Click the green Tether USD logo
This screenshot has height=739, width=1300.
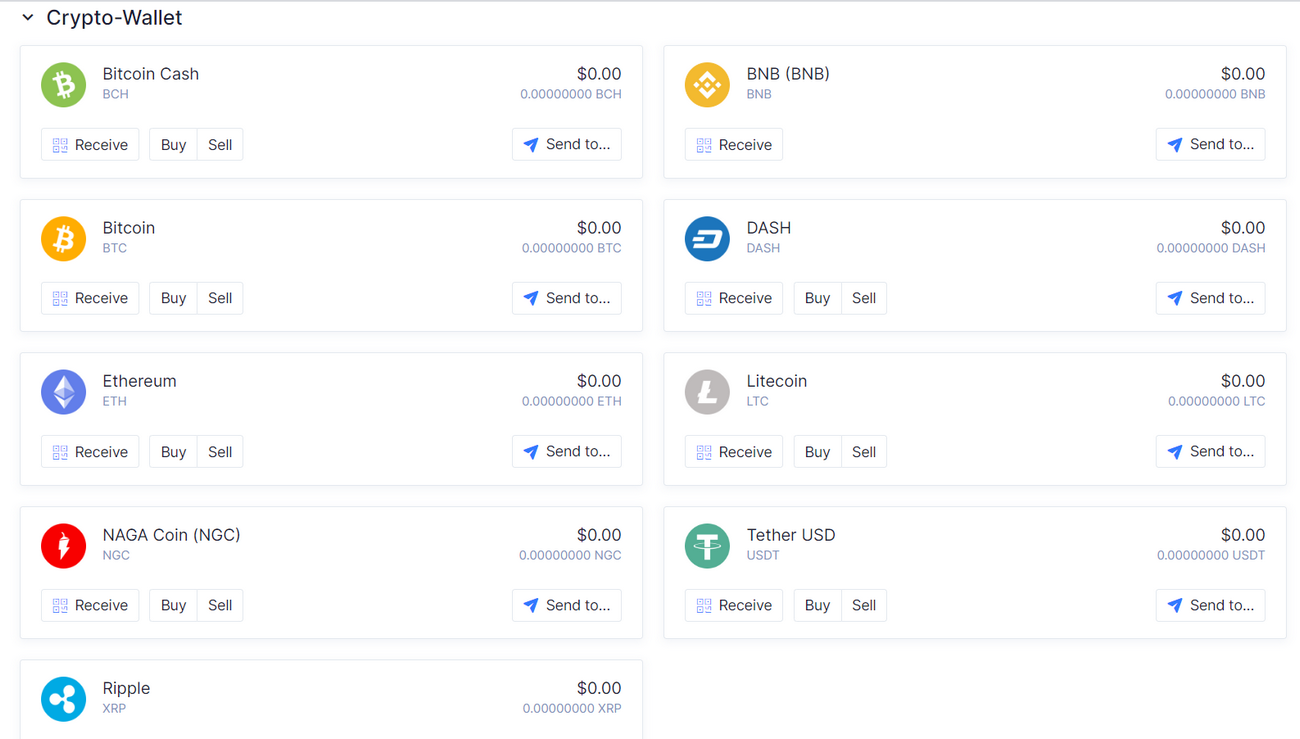(x=707, y=545)
